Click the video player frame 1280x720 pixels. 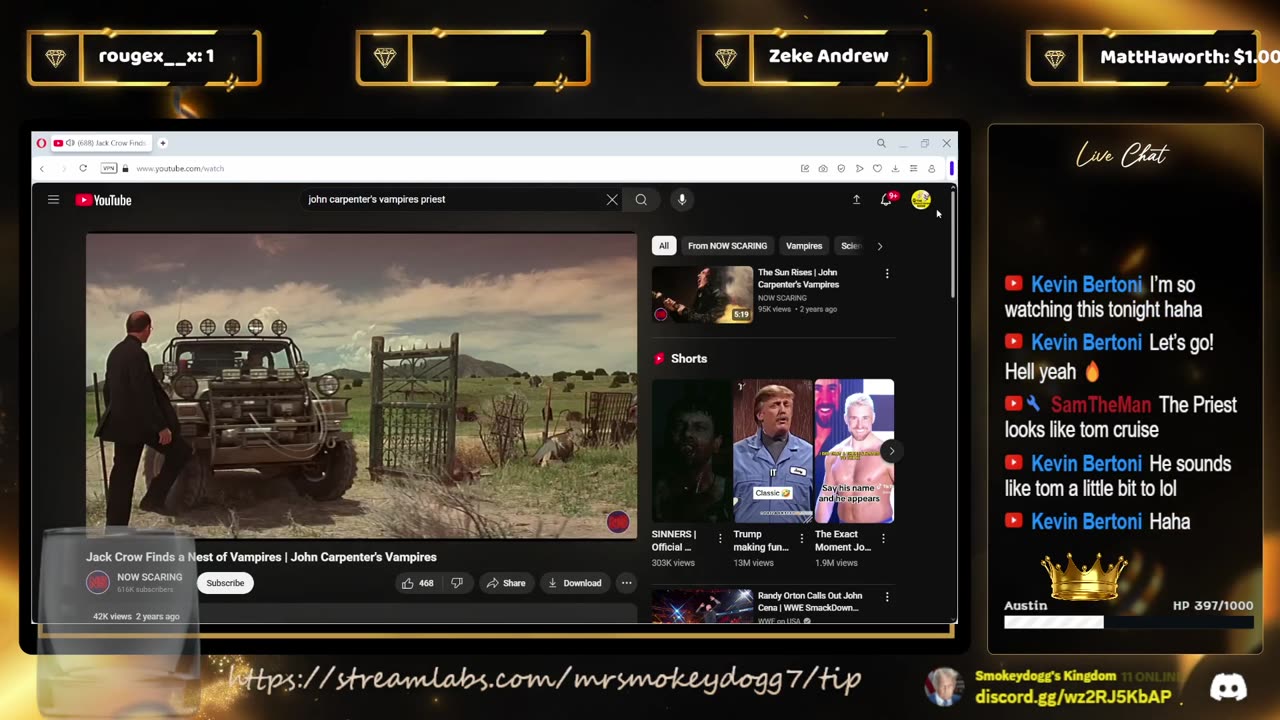(x=361, y=386)
